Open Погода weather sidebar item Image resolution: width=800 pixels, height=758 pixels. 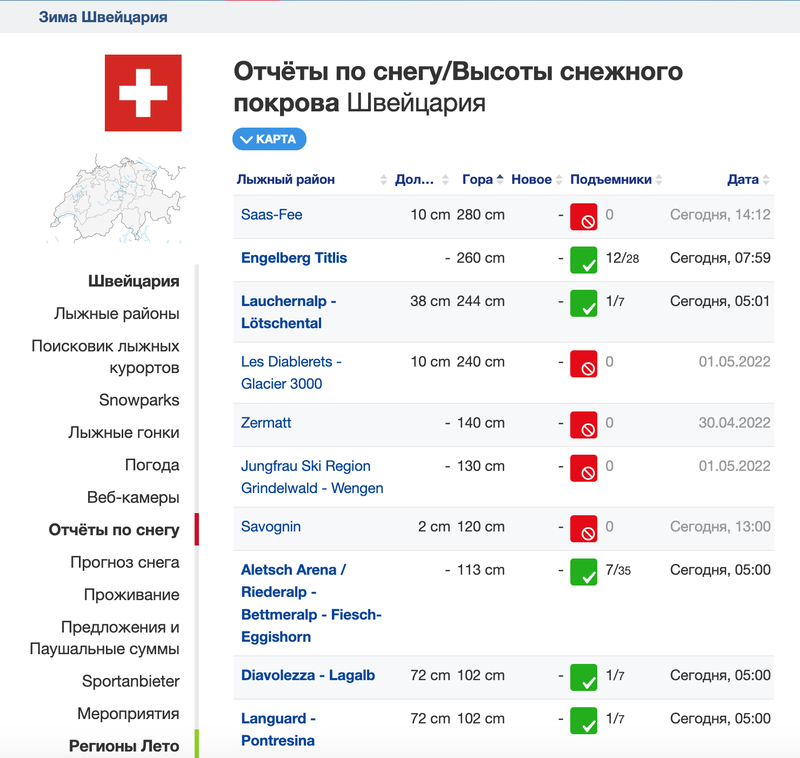(152, 465)
